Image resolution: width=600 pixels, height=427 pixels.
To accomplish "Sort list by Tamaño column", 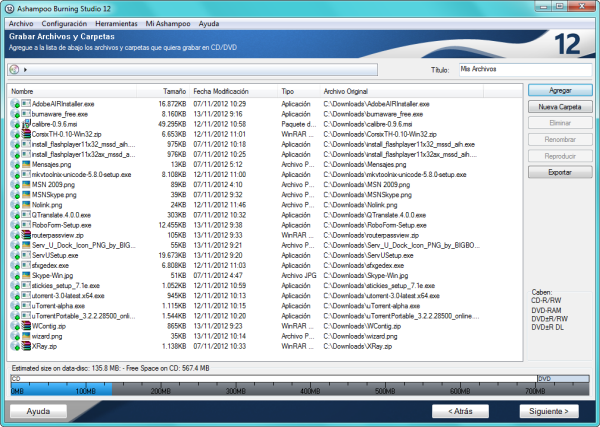I will tap(163, 91).
